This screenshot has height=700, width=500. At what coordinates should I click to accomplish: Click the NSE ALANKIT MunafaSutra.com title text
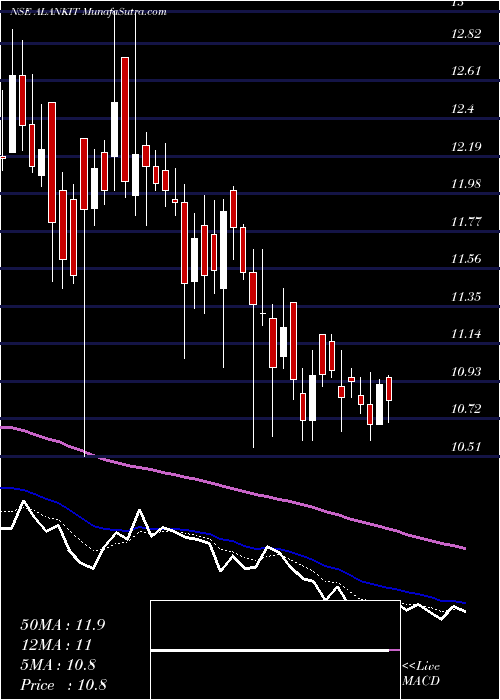click(x=88, y=12)
